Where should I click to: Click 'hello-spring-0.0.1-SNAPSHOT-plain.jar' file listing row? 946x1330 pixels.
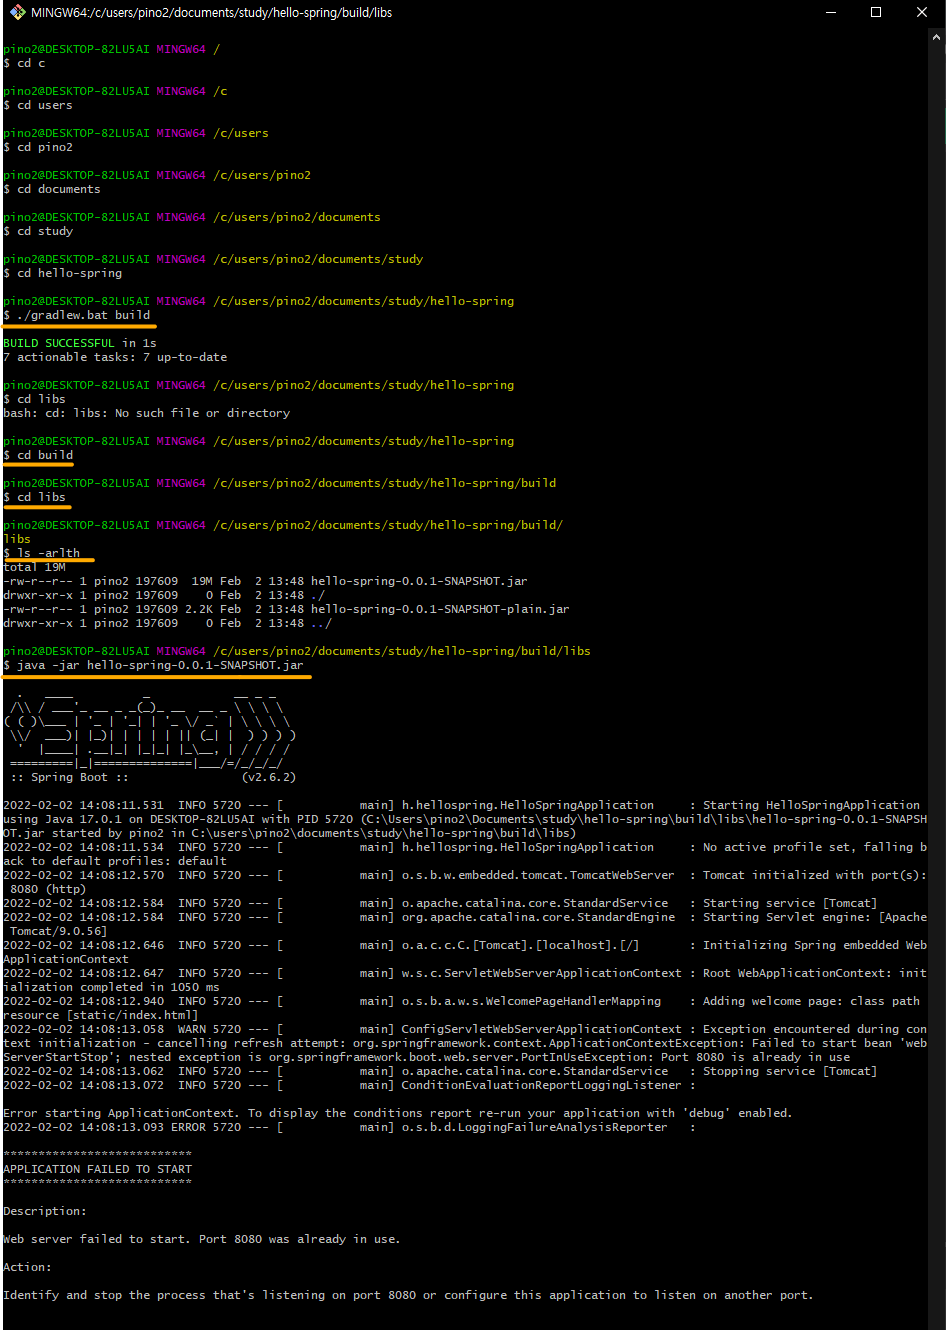(x=286, y=609)
